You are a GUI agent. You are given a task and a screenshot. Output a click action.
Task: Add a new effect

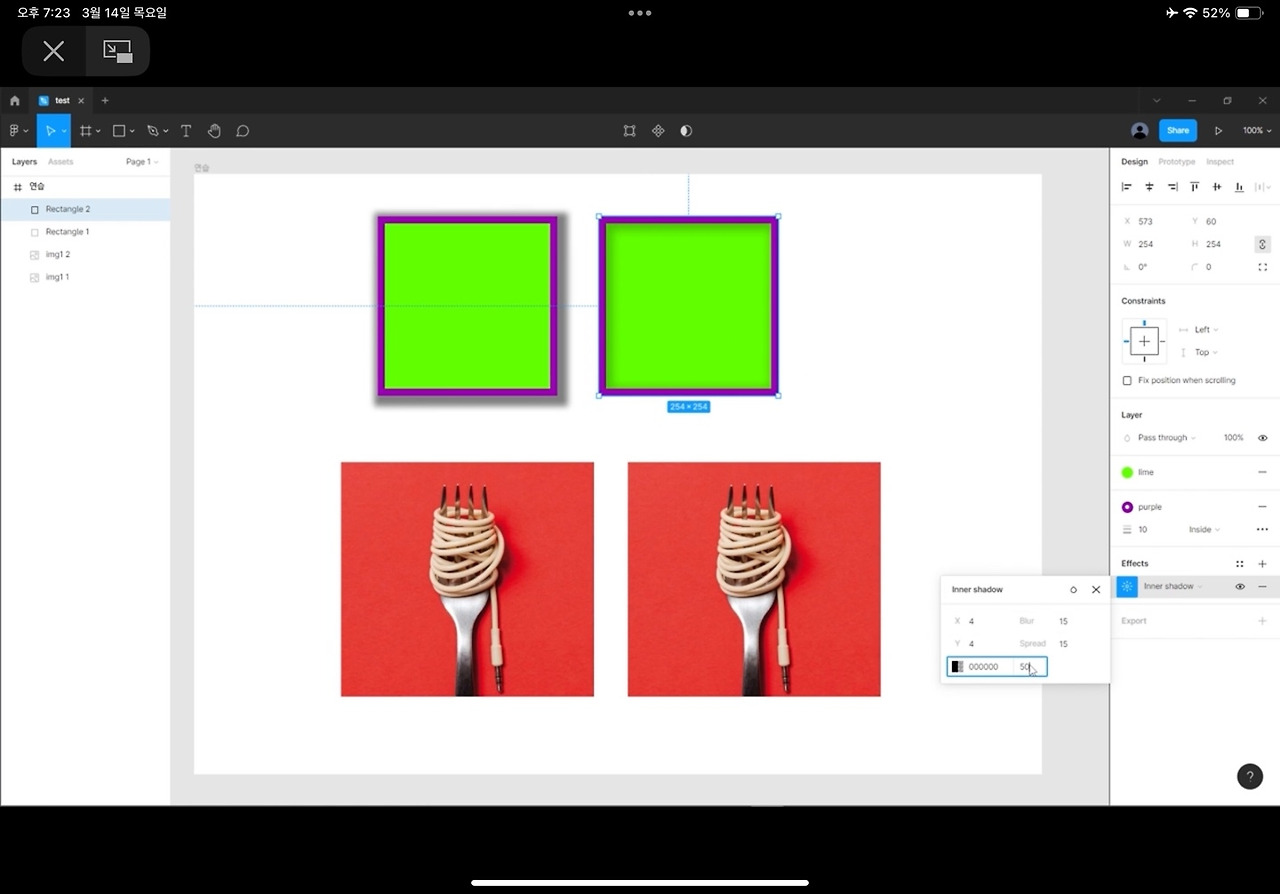pos(1262,564)
